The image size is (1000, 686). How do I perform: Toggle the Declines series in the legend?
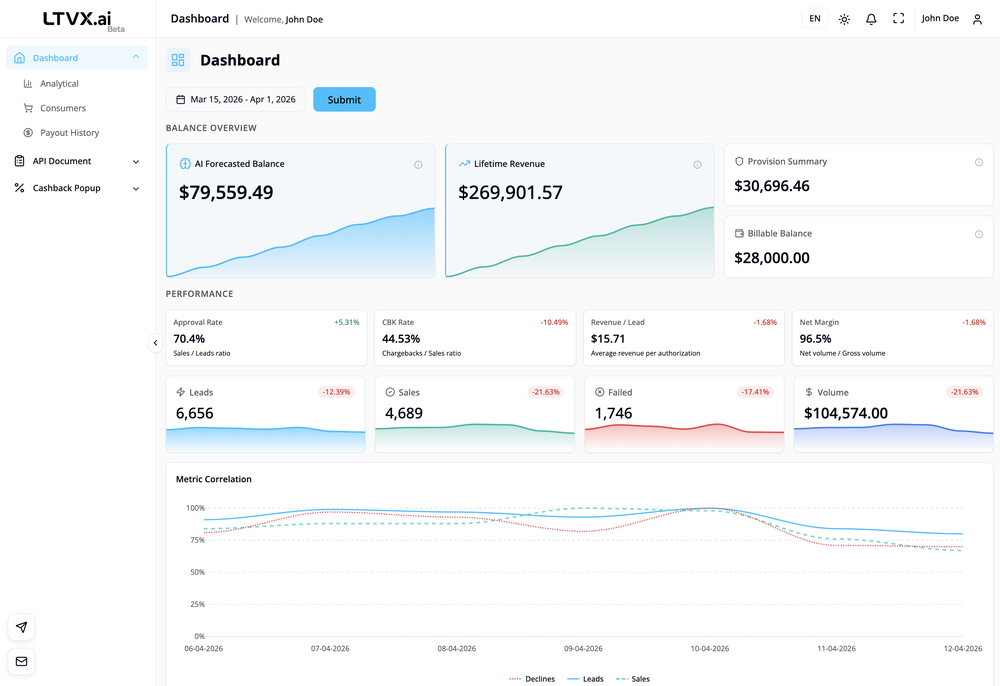coord(533,678)
